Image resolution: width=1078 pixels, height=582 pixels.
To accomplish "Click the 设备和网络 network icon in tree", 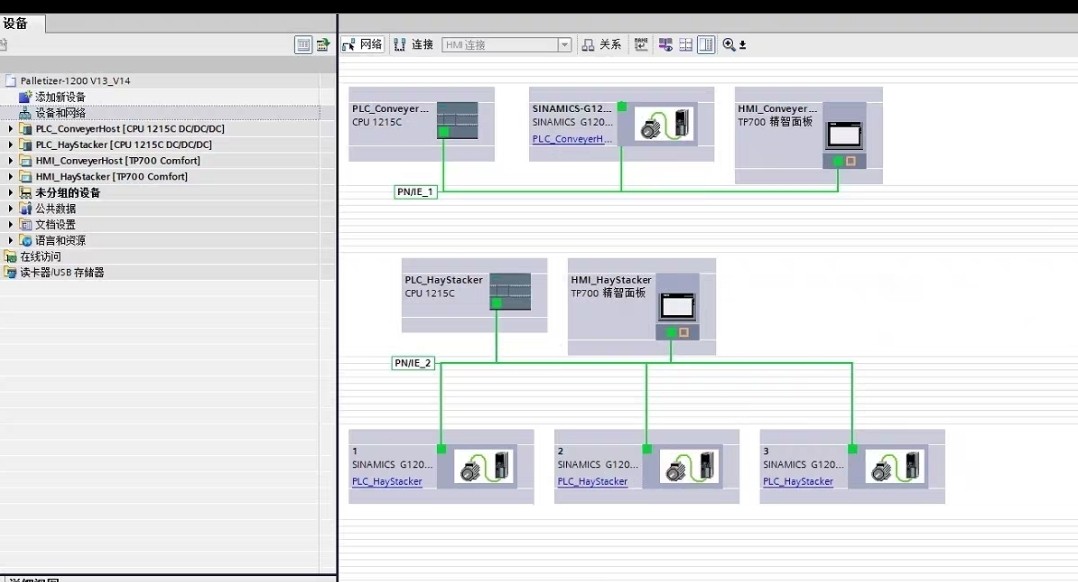I will point(25,113).
